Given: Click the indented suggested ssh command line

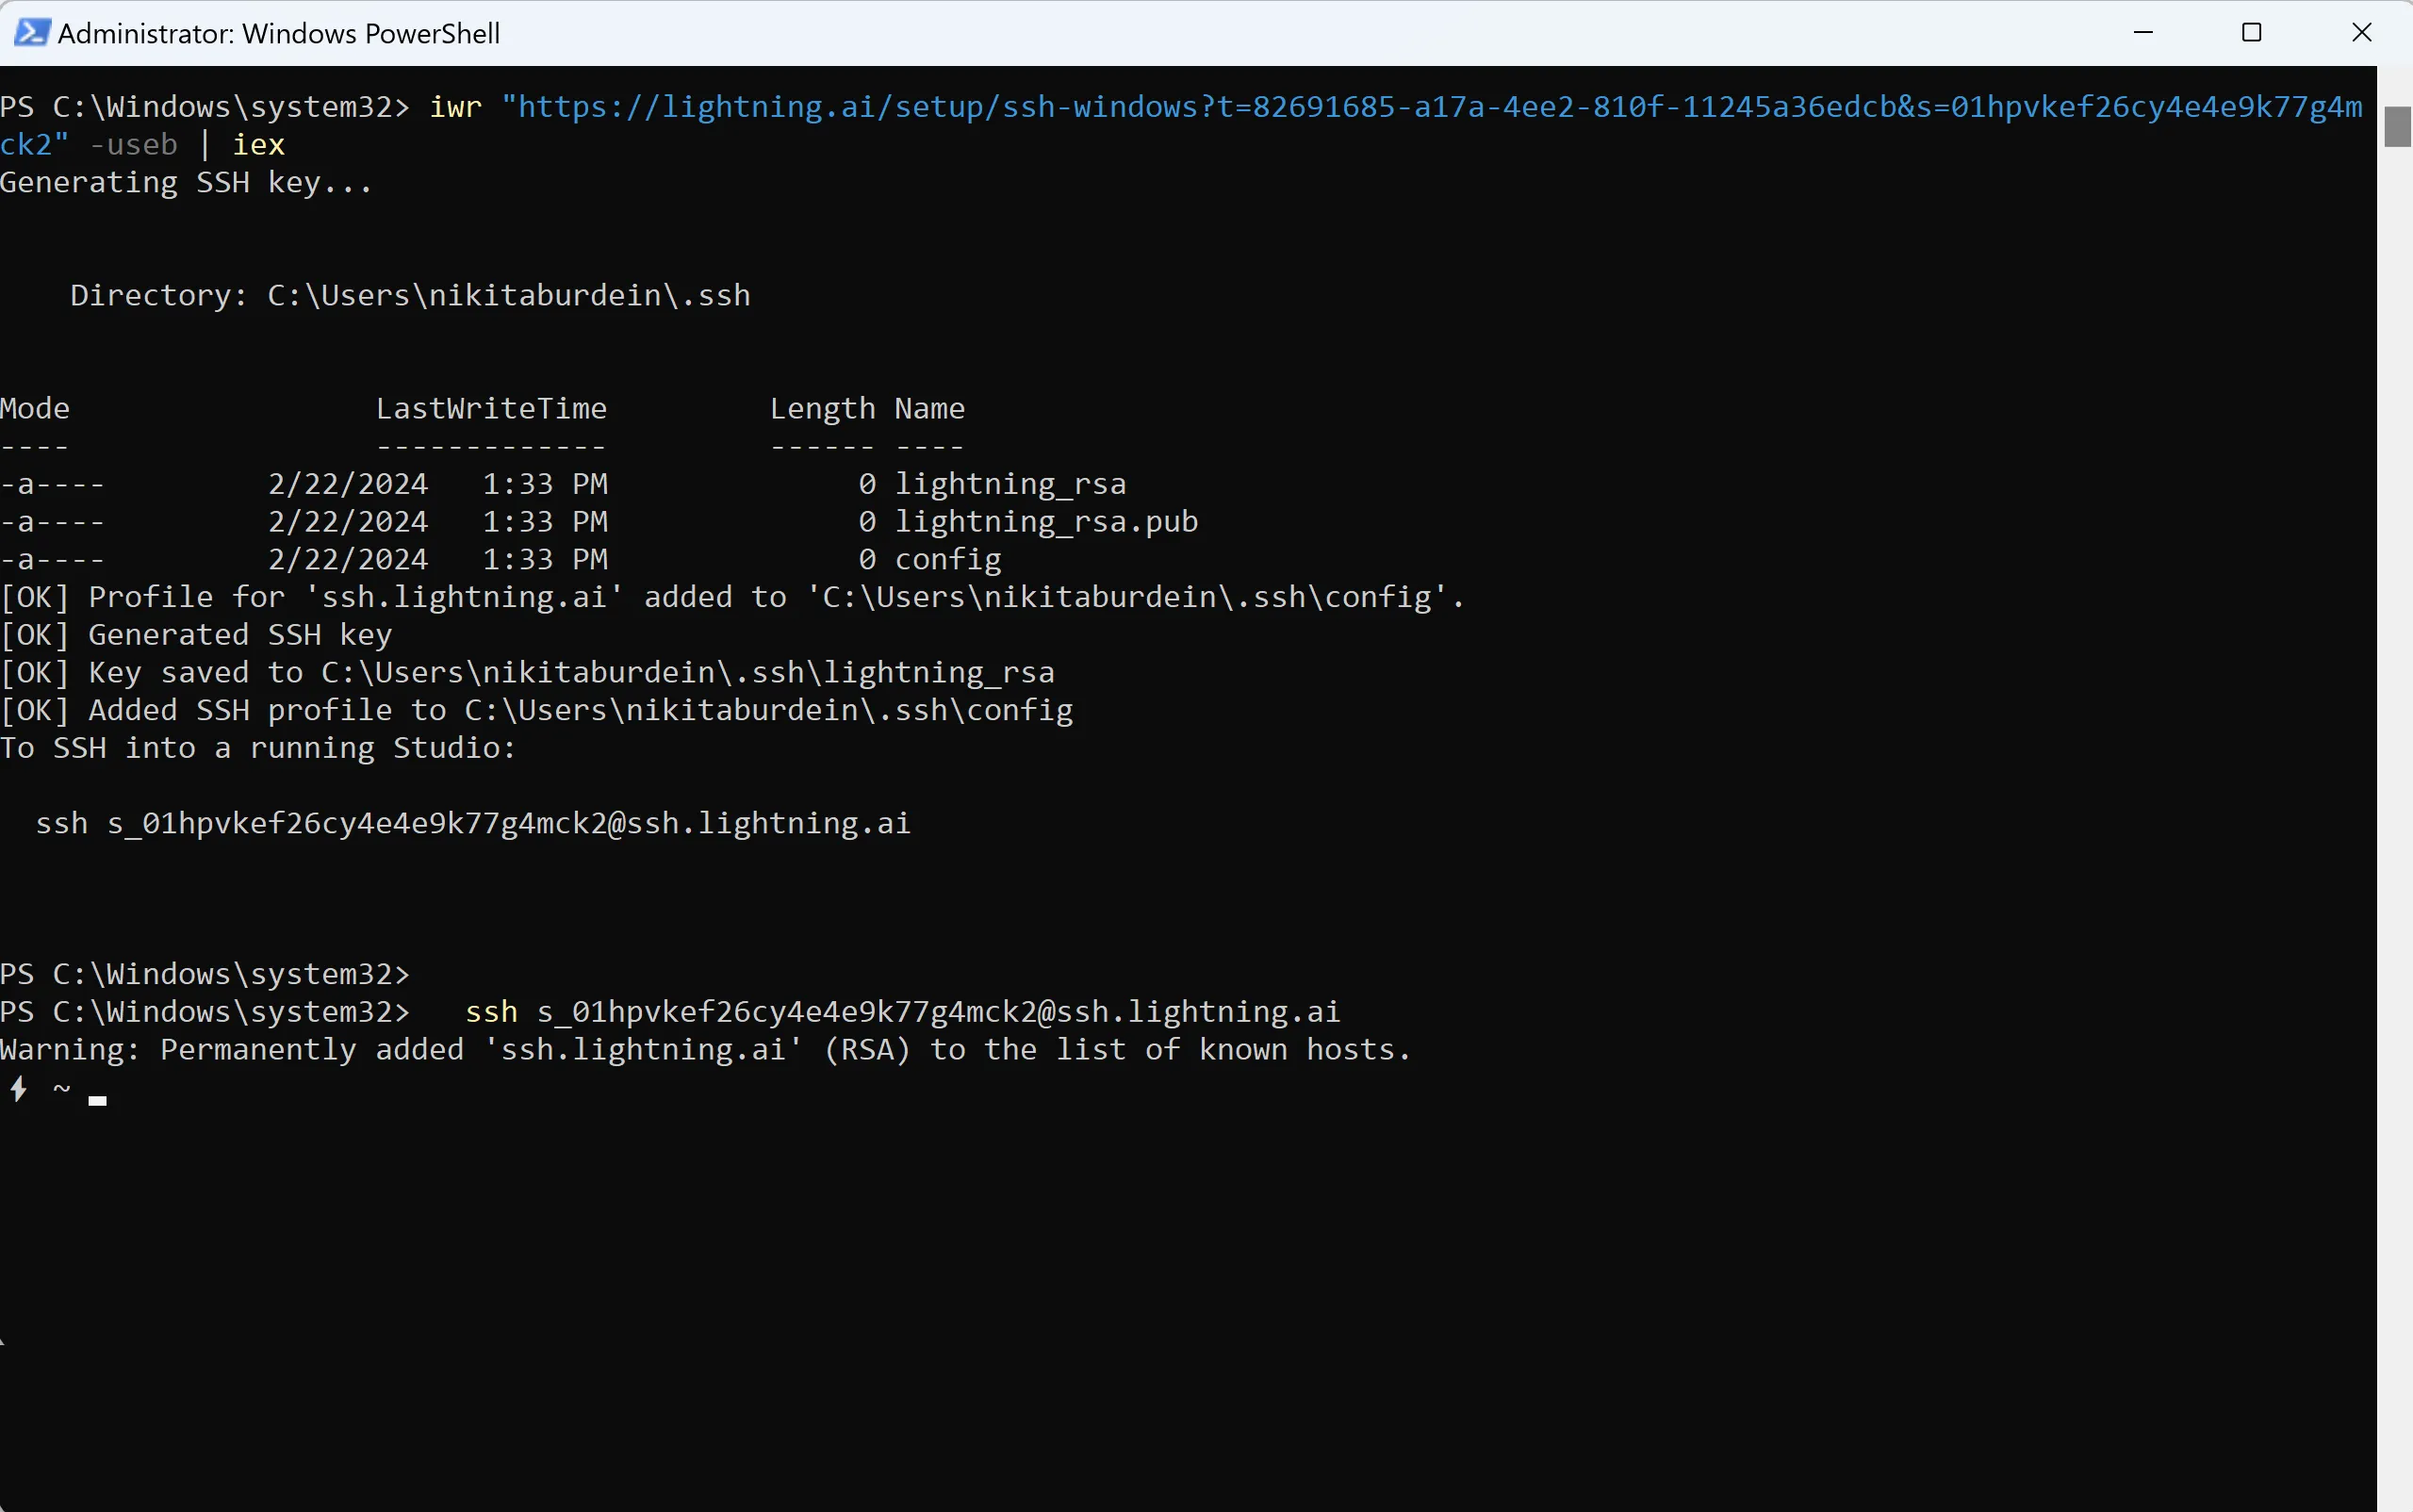Looking at the screenshot, I should pyautogui.click(x=473, y=824).
